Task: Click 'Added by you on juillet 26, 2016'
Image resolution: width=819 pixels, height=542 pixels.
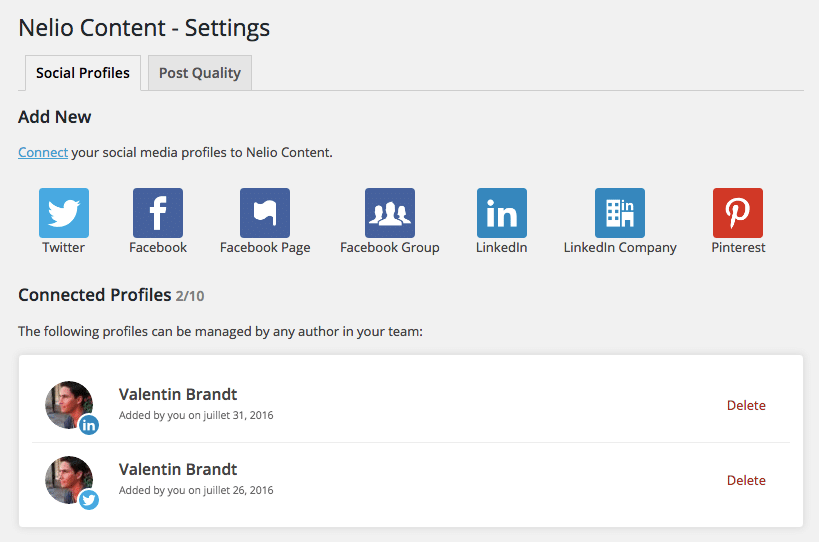Action: coord(196,490)
